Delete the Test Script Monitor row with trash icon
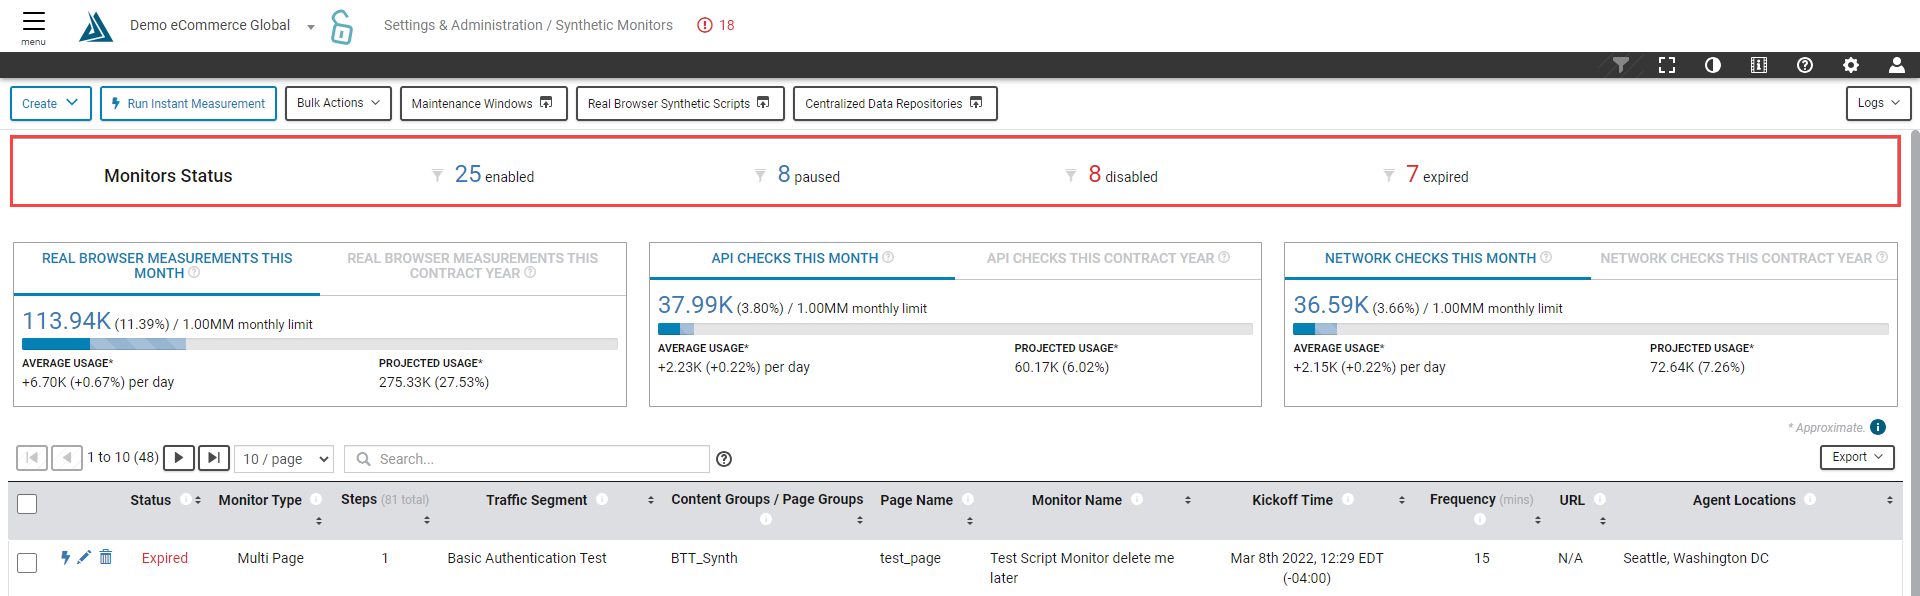 pyautogui.click(x=106, y=557)
